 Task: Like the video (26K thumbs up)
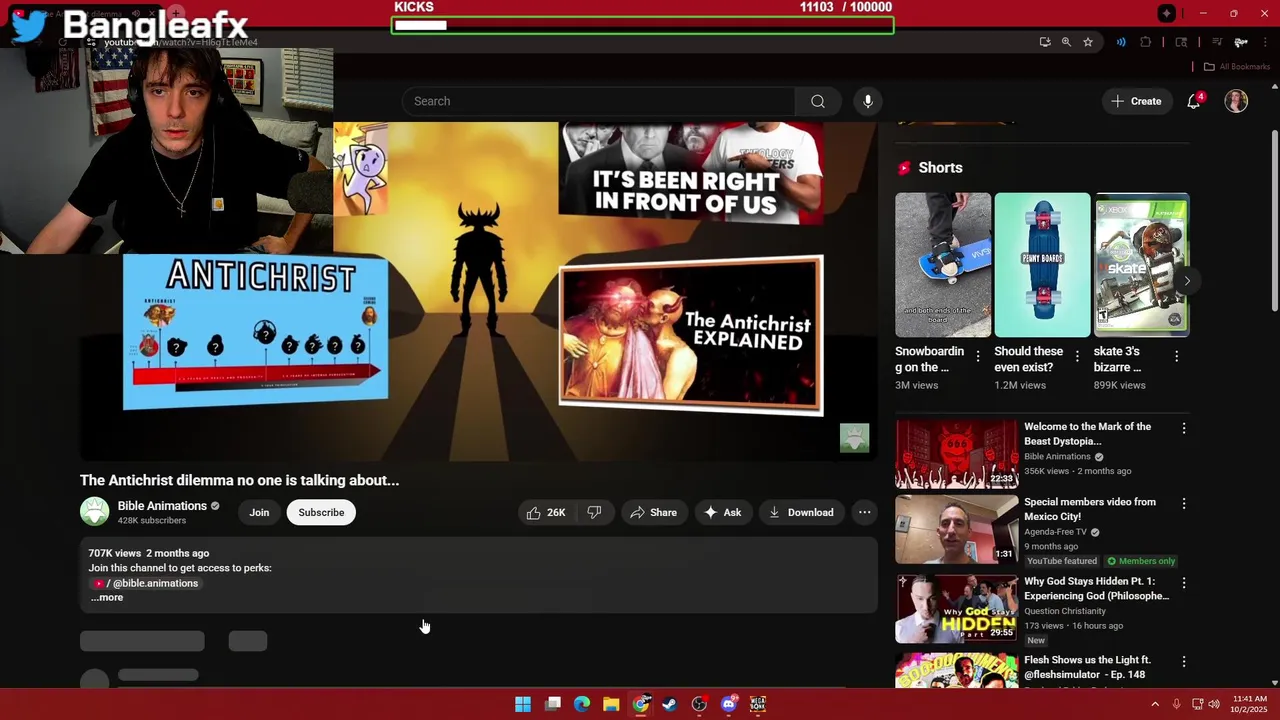[x=546, y=512]
